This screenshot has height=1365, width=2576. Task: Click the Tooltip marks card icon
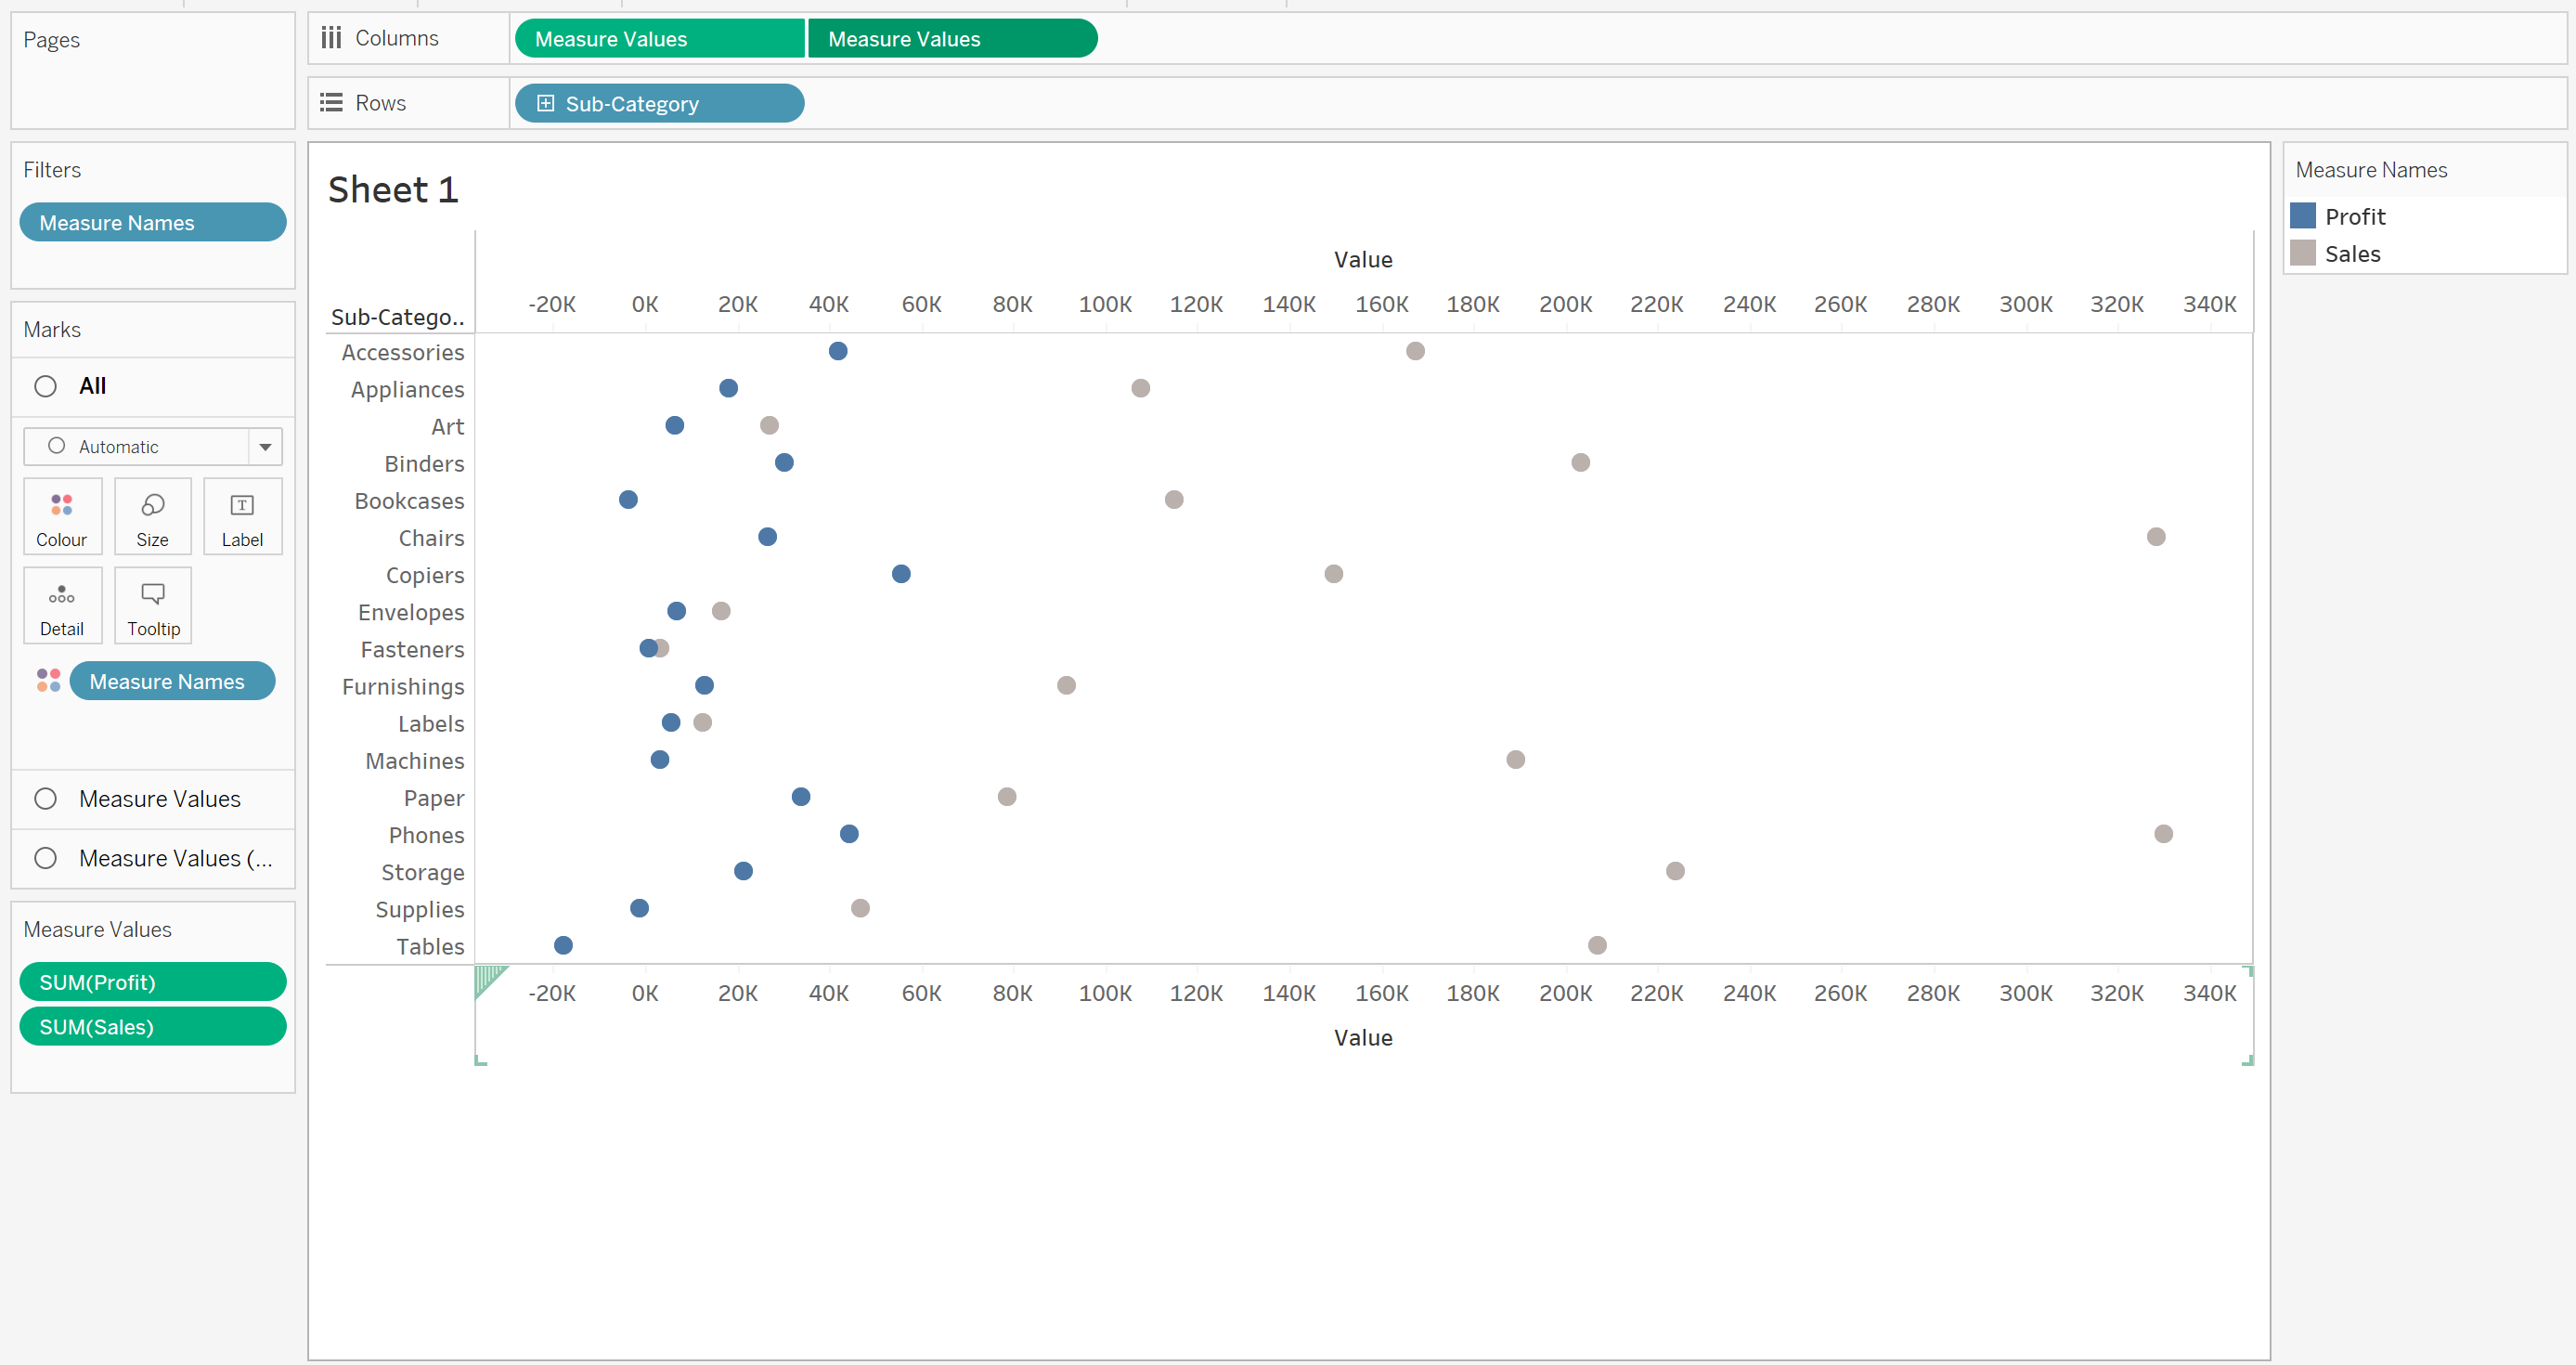click(152, 596)
